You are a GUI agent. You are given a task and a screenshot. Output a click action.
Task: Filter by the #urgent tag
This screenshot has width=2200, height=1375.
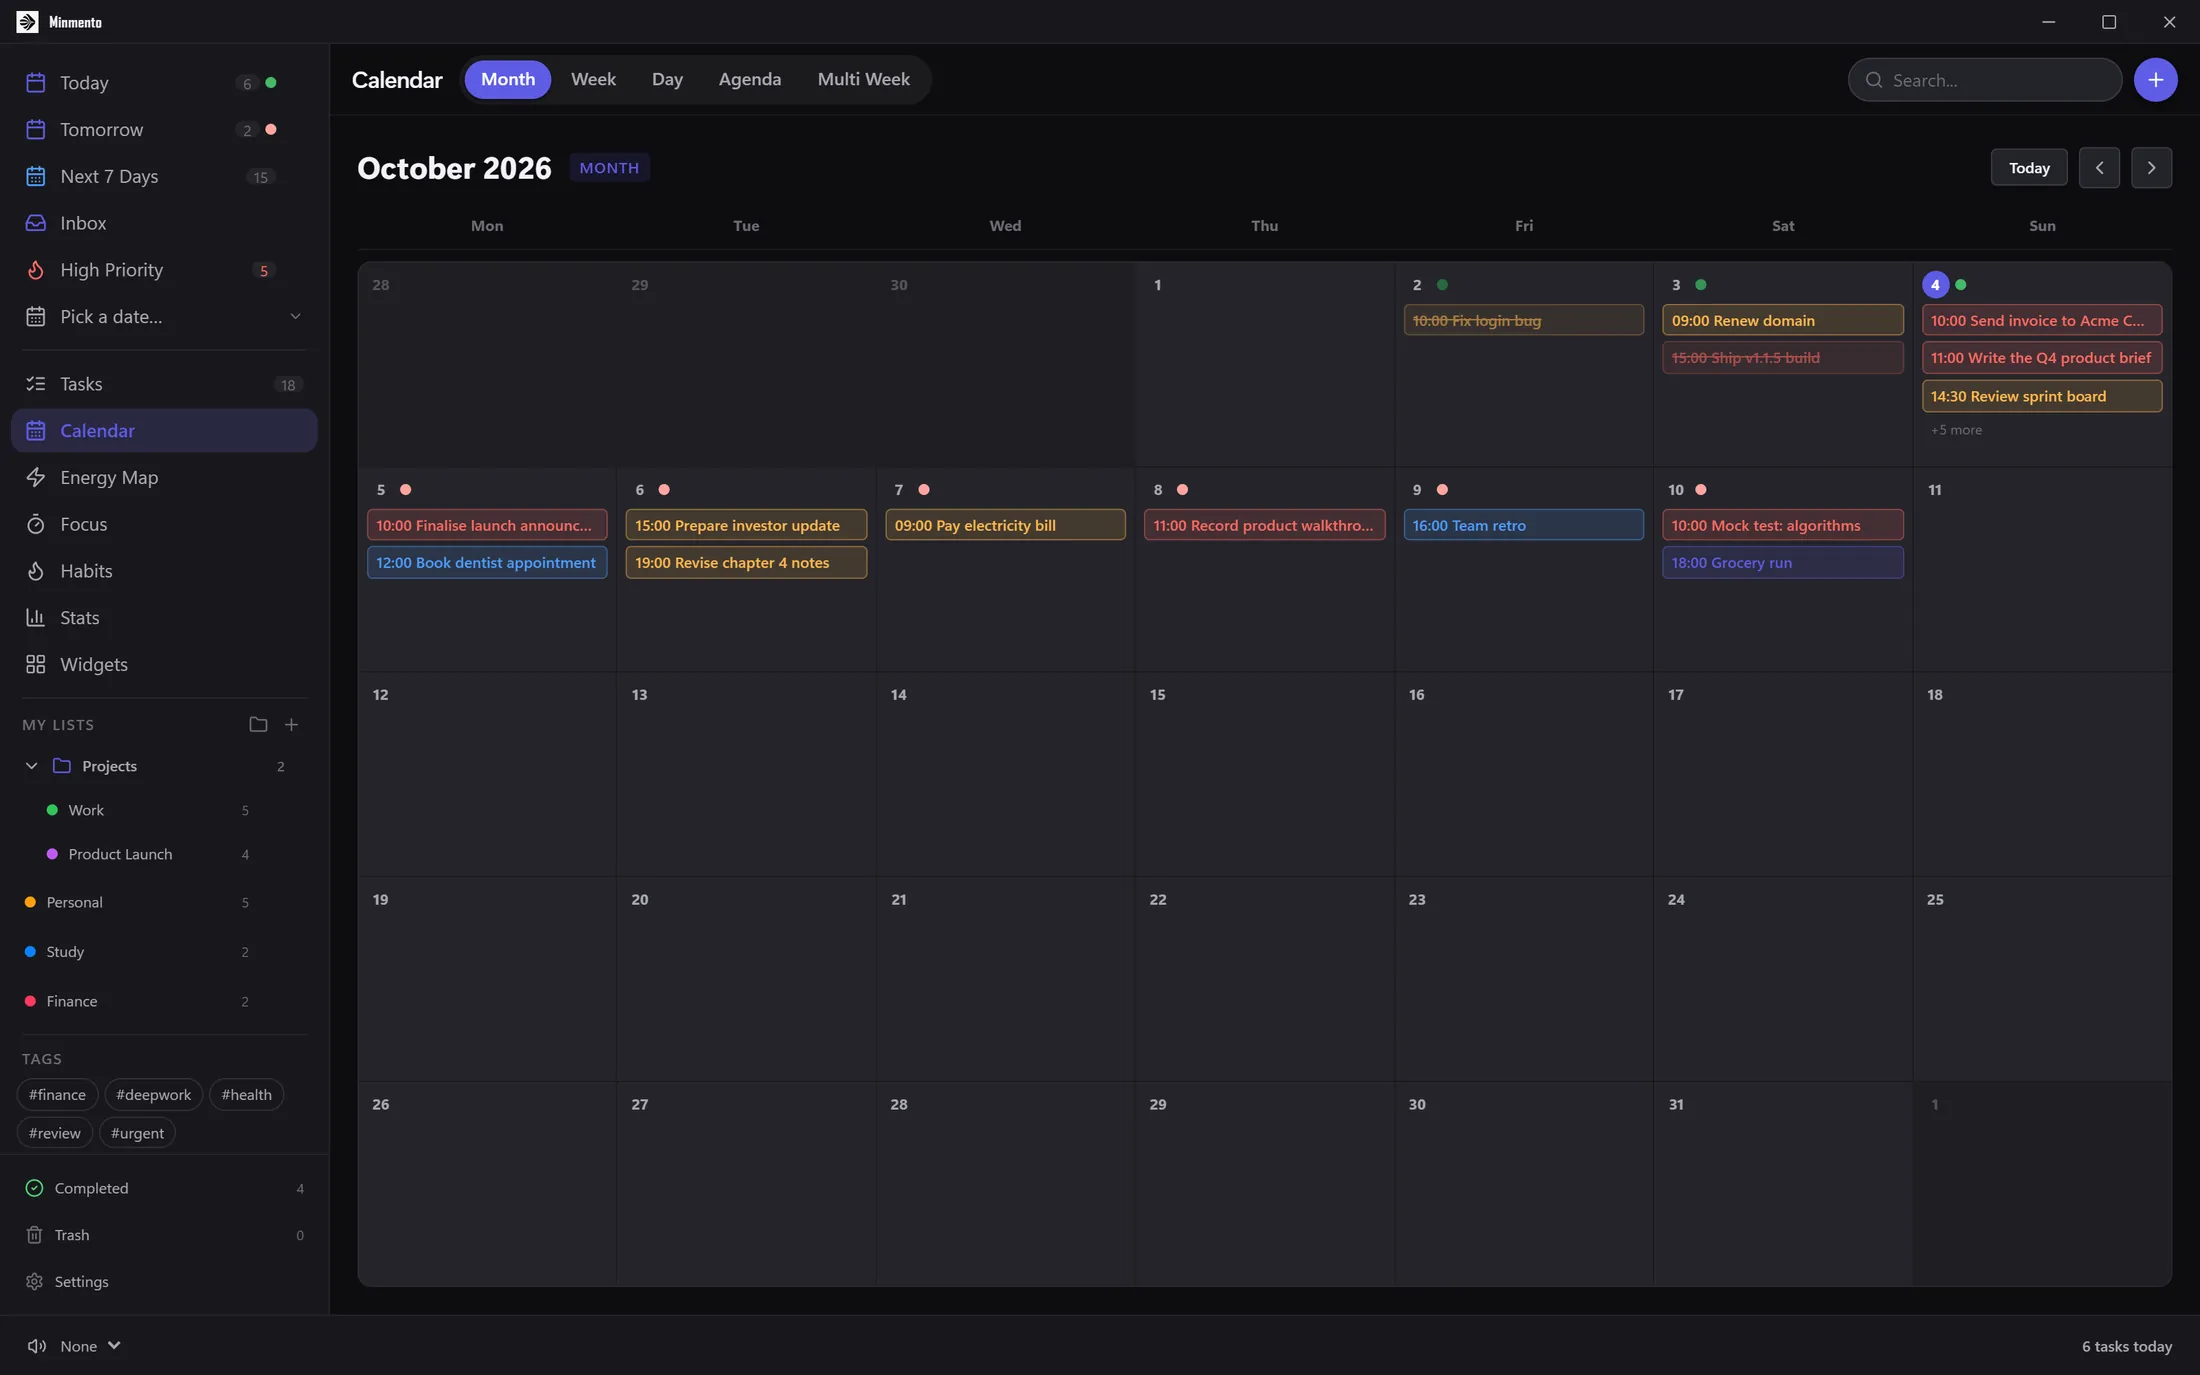[x=137, y=1133]
